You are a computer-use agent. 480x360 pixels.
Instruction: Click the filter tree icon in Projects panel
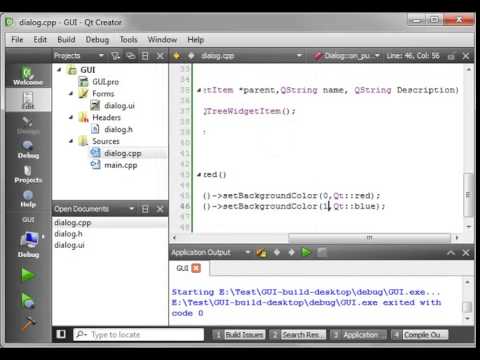coord(115,56)
